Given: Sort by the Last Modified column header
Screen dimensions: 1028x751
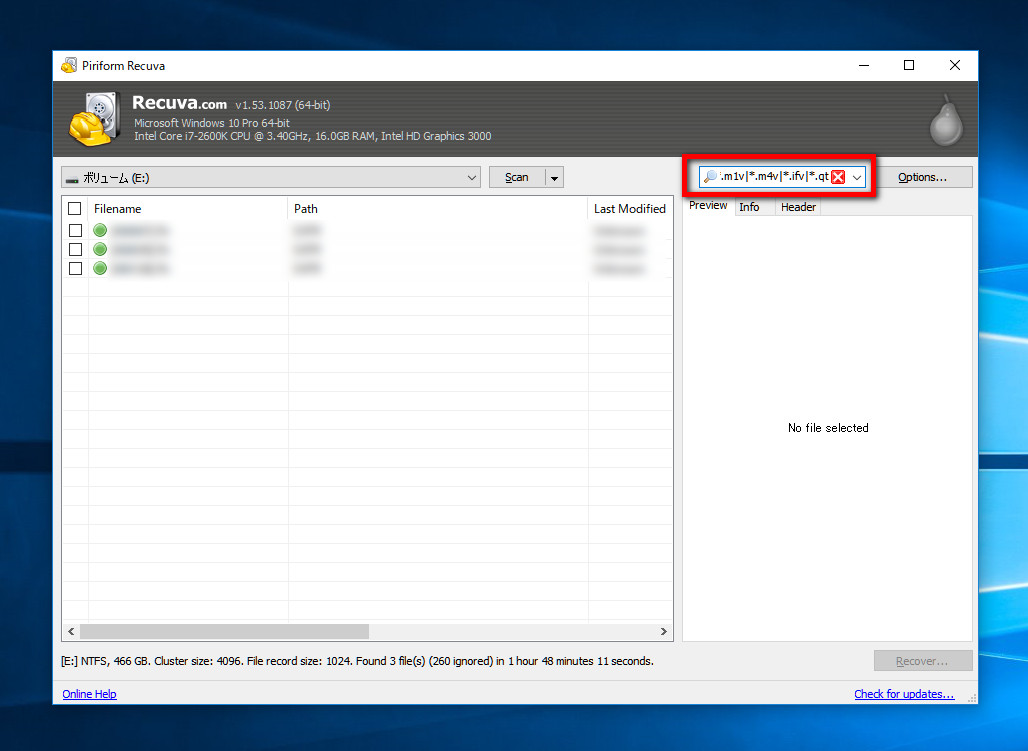Looking at the screenshot, I should tap(630, 209).
